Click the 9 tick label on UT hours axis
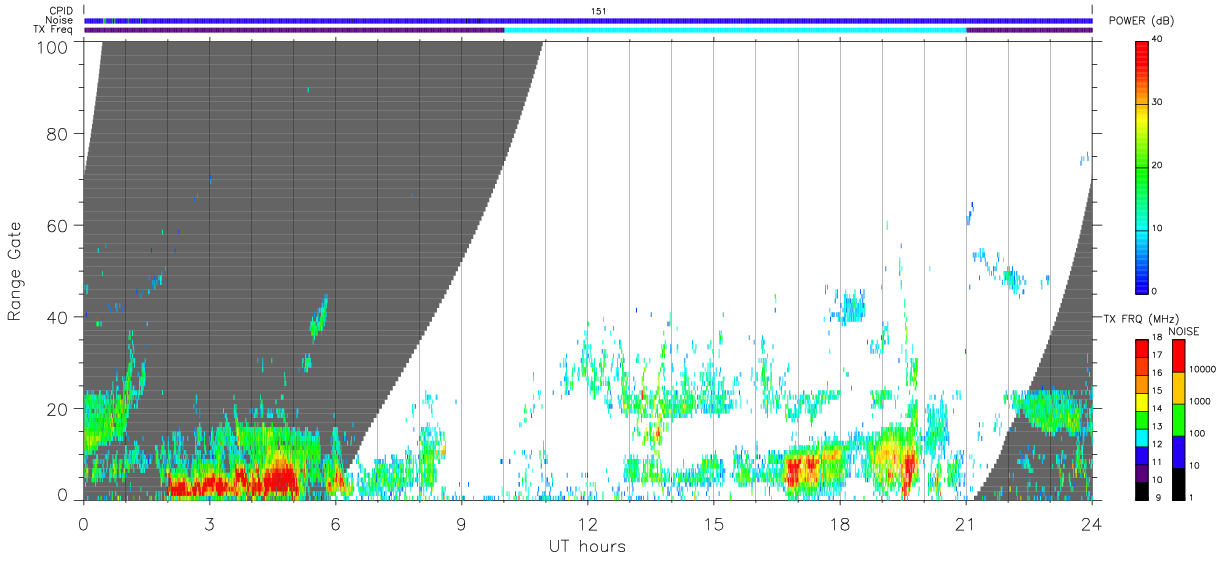 point(461,524)
